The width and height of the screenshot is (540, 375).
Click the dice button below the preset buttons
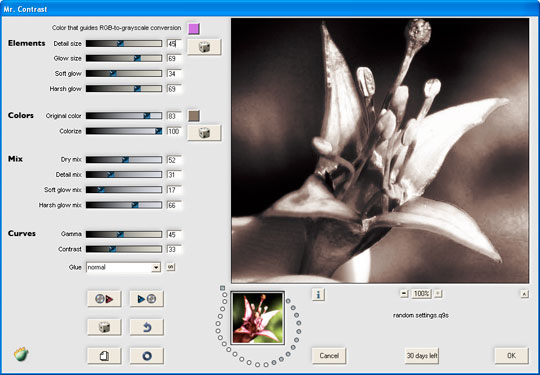(x=104, y=327)
